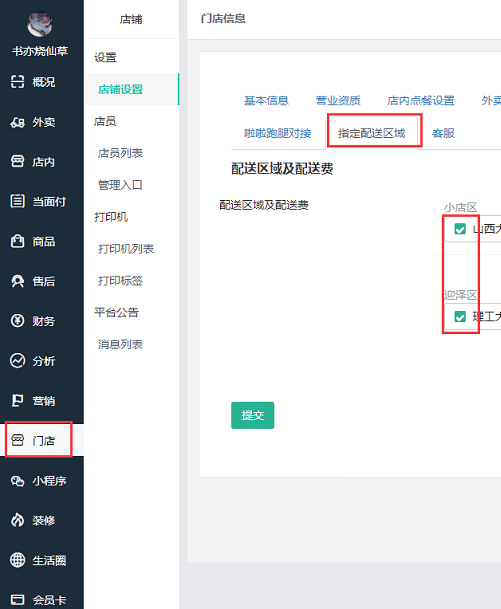This screenshot has width=501, height=609.
Task: Switch to the 营业资质 tab
Action: tap(338, 101)
